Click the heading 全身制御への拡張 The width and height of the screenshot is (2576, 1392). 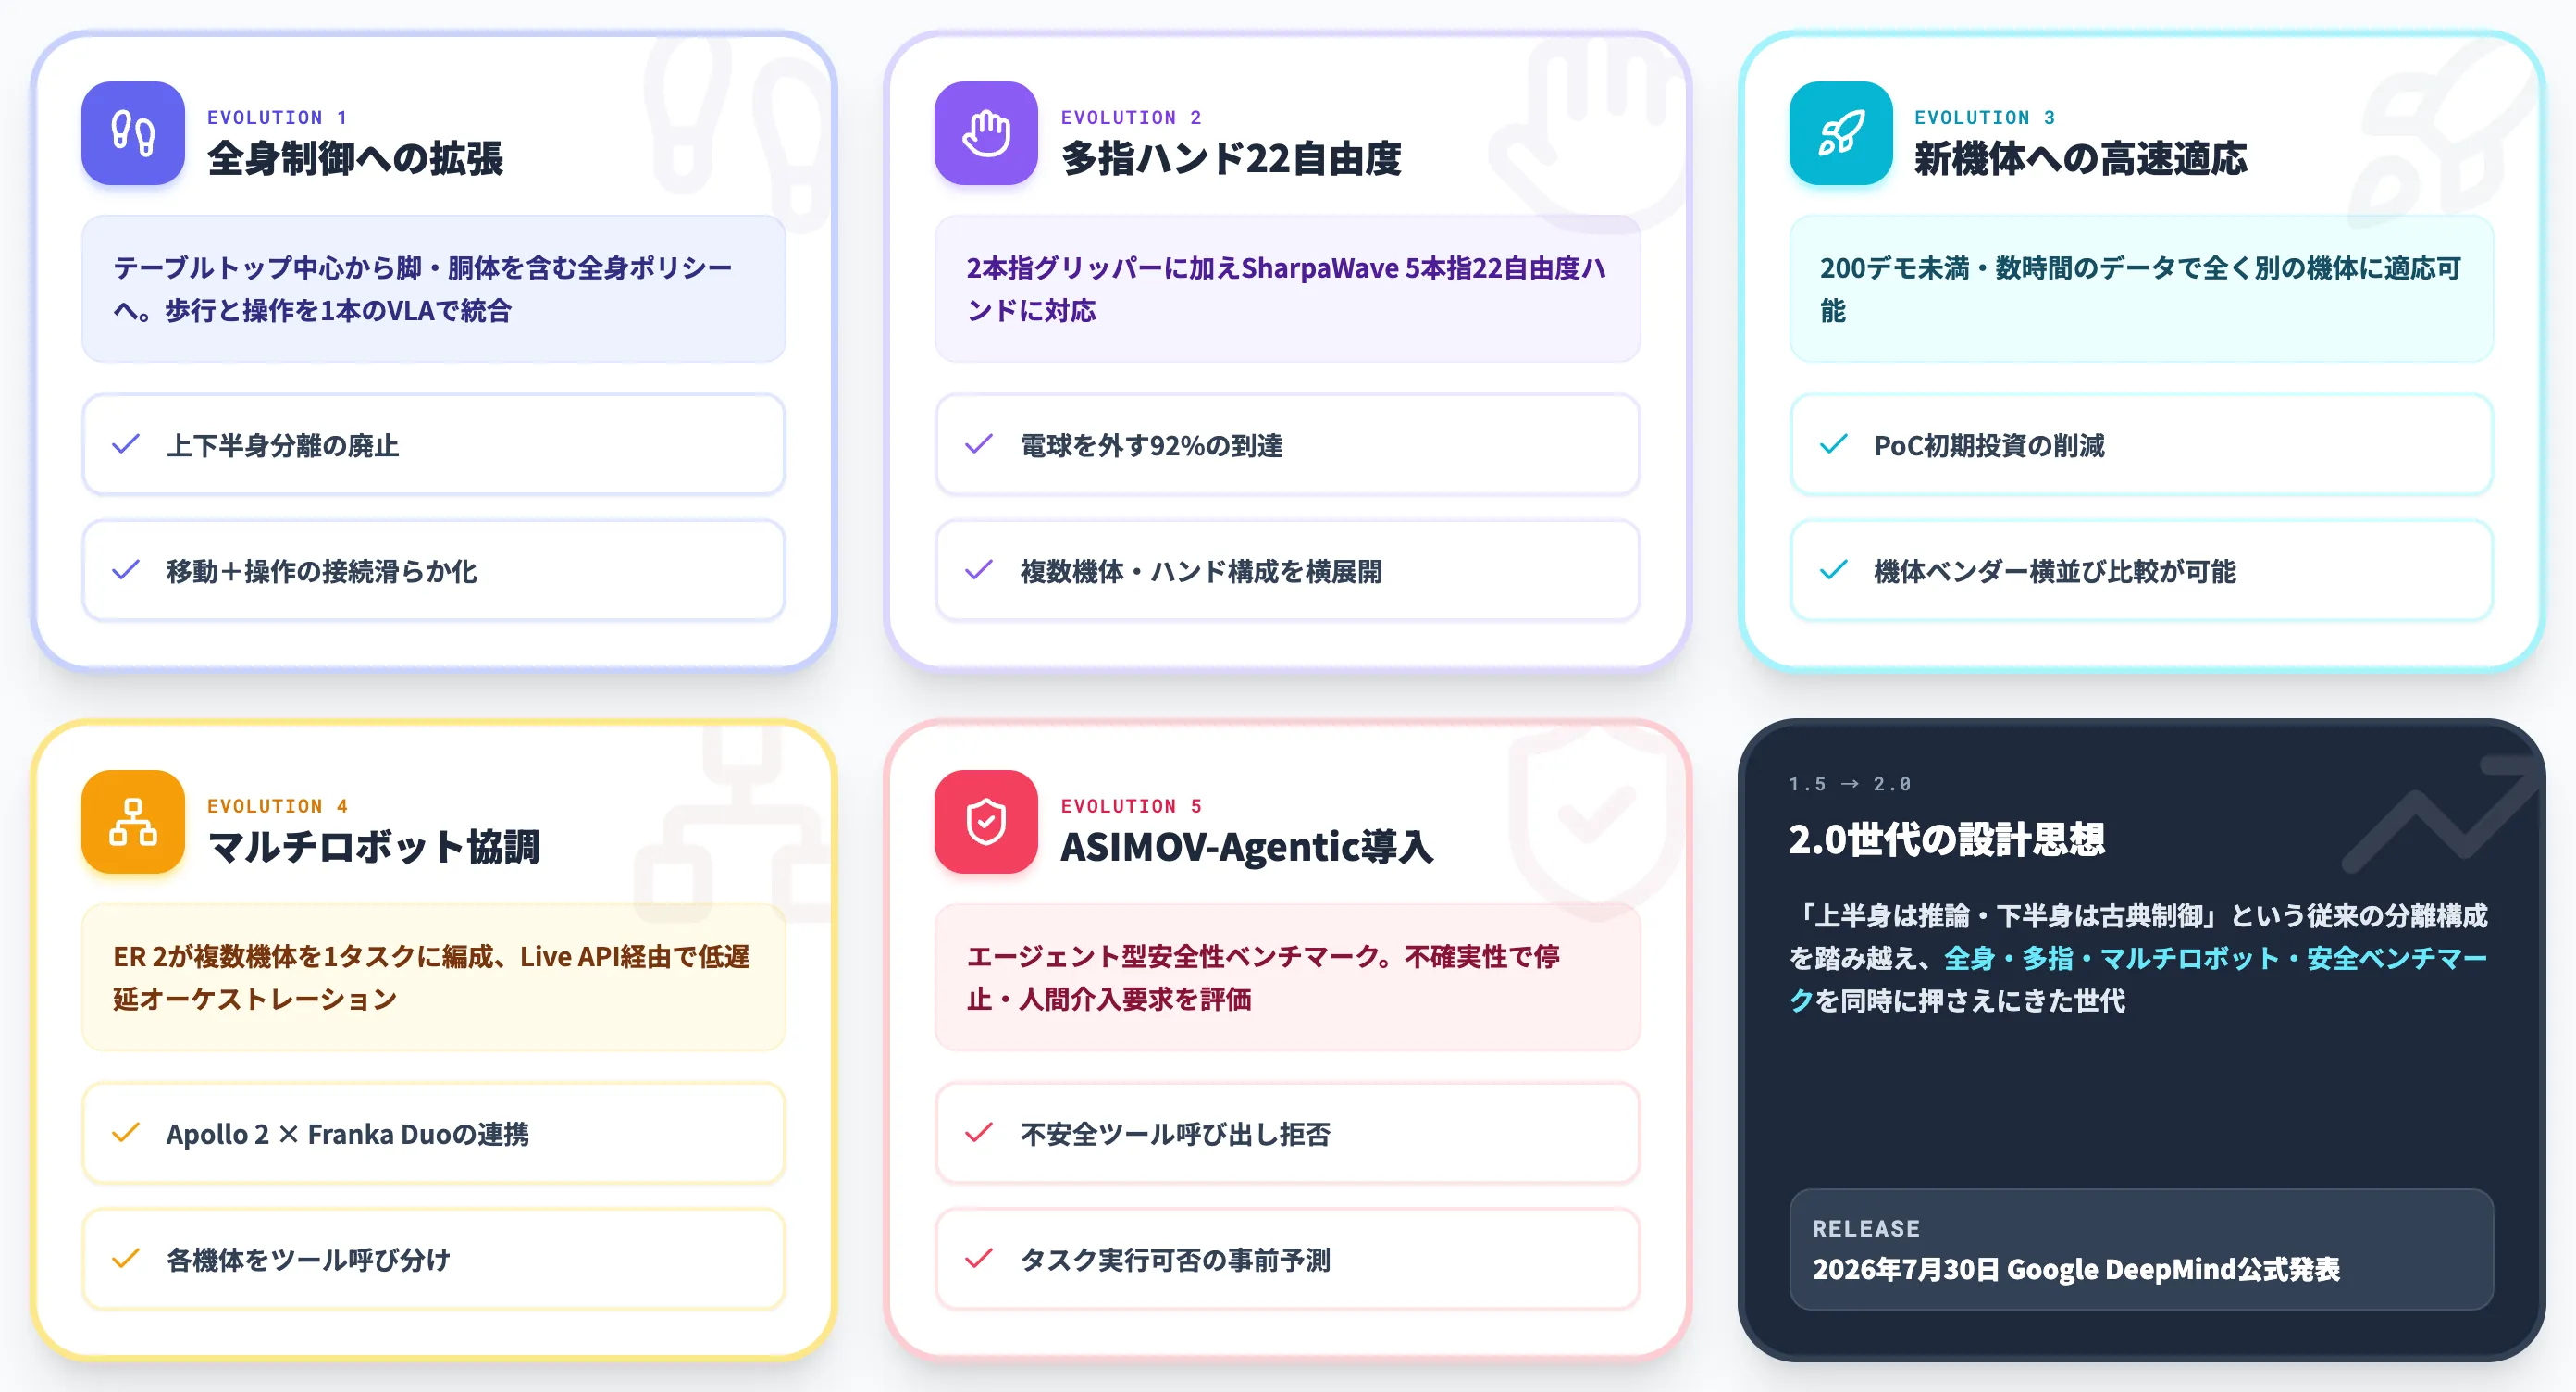[355, 158]
